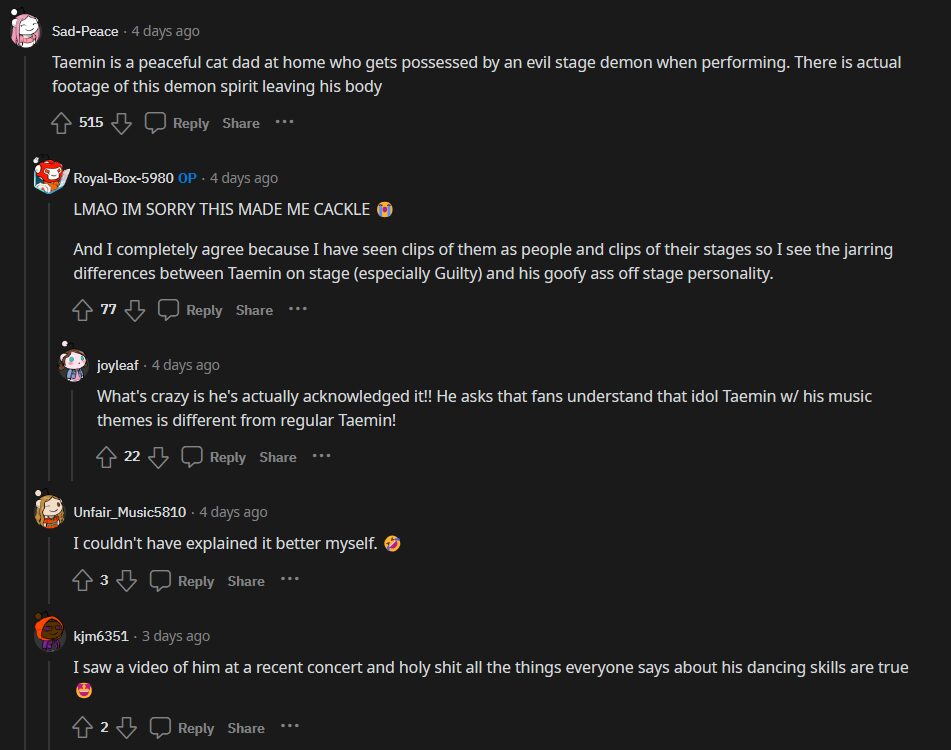The height and width of the screenshot is (750, 951).
Task: Upvote joyleaf's comment with 22 votes
Action: point(106,457)
